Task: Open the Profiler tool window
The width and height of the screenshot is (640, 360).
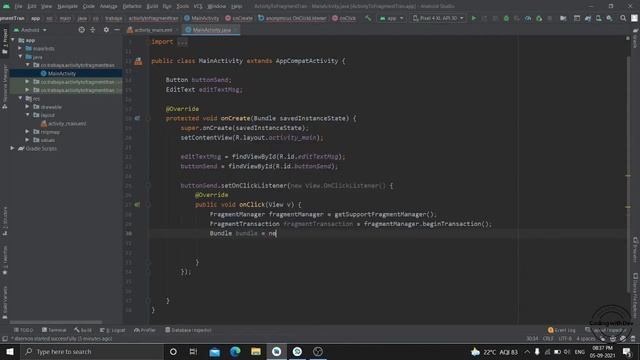Action: [145, 330]
